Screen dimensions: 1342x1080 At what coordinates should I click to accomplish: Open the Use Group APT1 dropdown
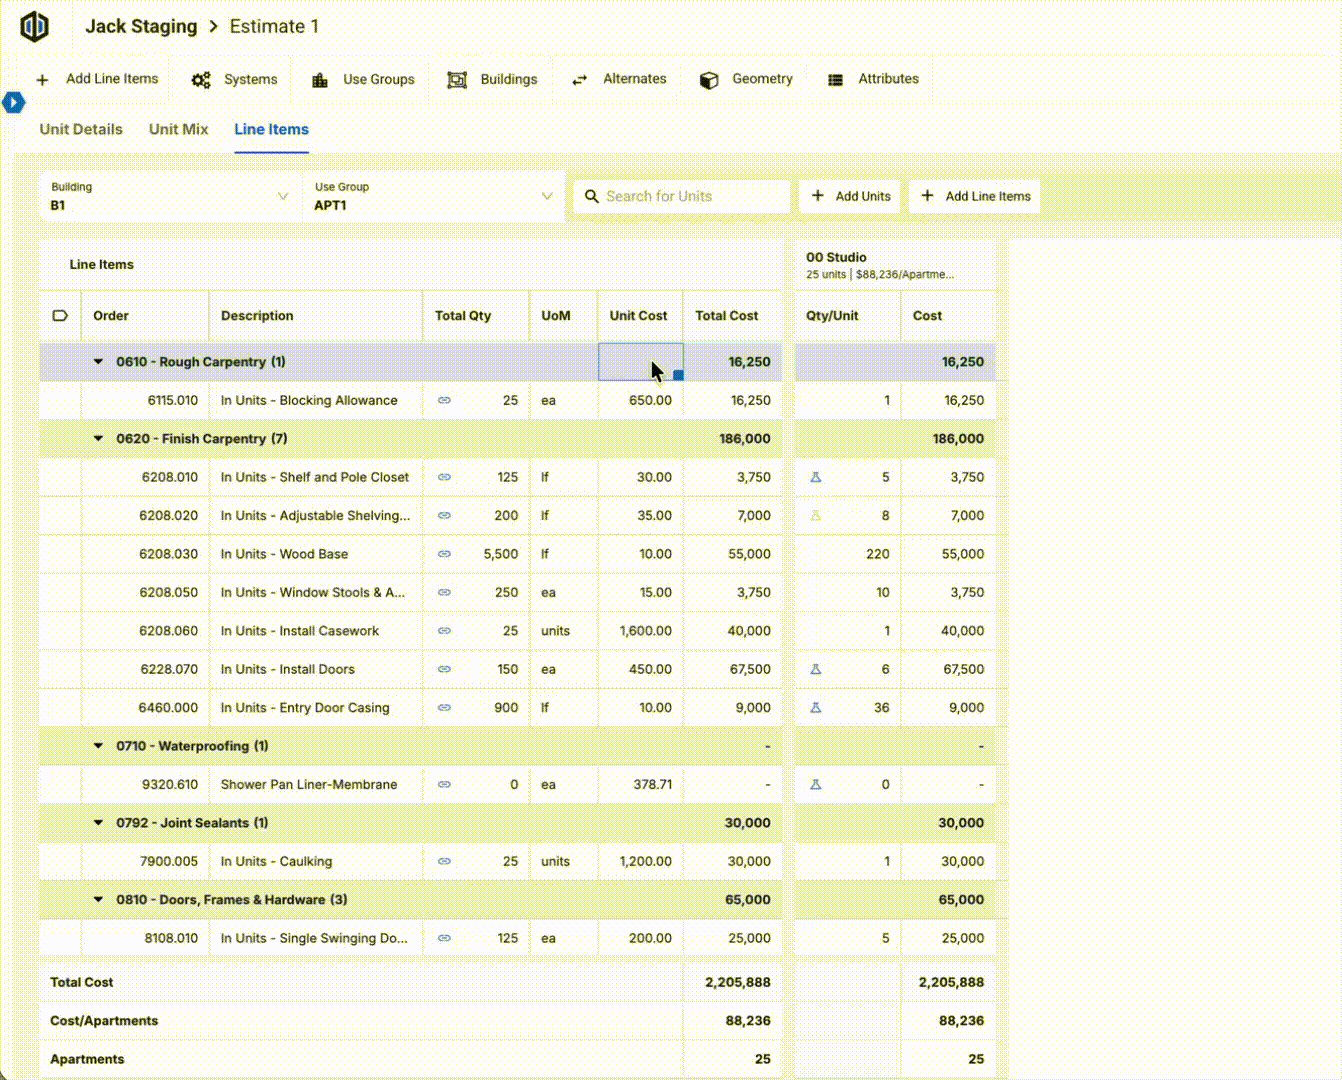click(433, 196)
